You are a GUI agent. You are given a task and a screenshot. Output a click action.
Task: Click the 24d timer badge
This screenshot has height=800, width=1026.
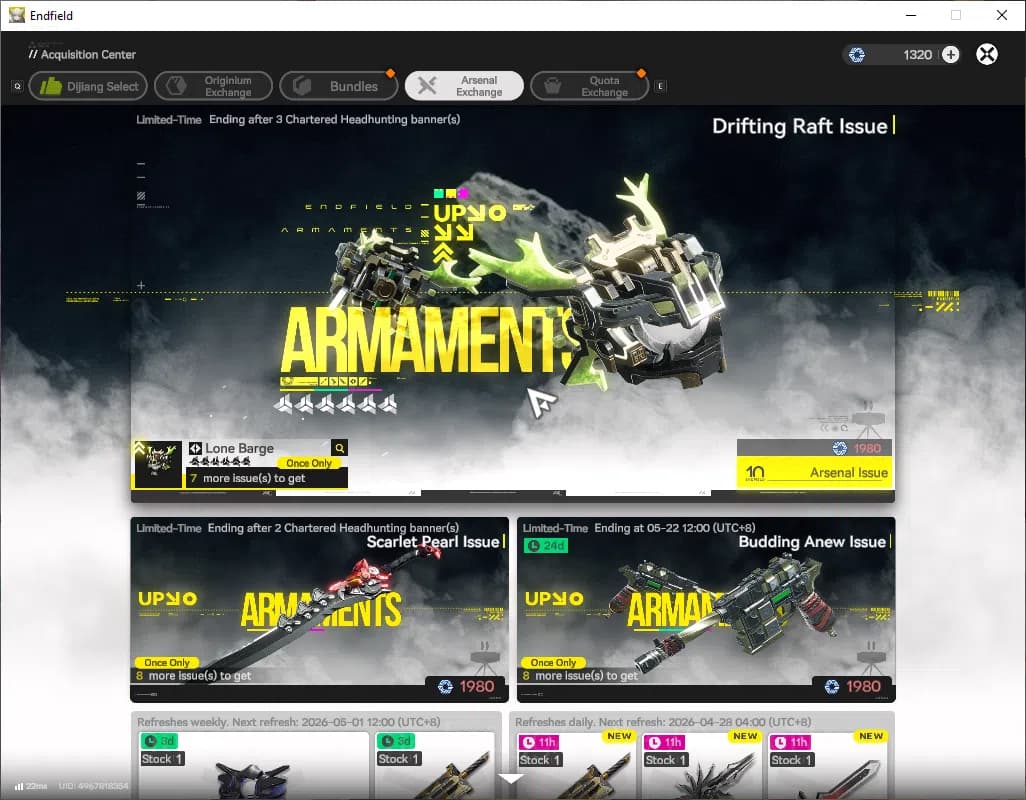[546, 546]
